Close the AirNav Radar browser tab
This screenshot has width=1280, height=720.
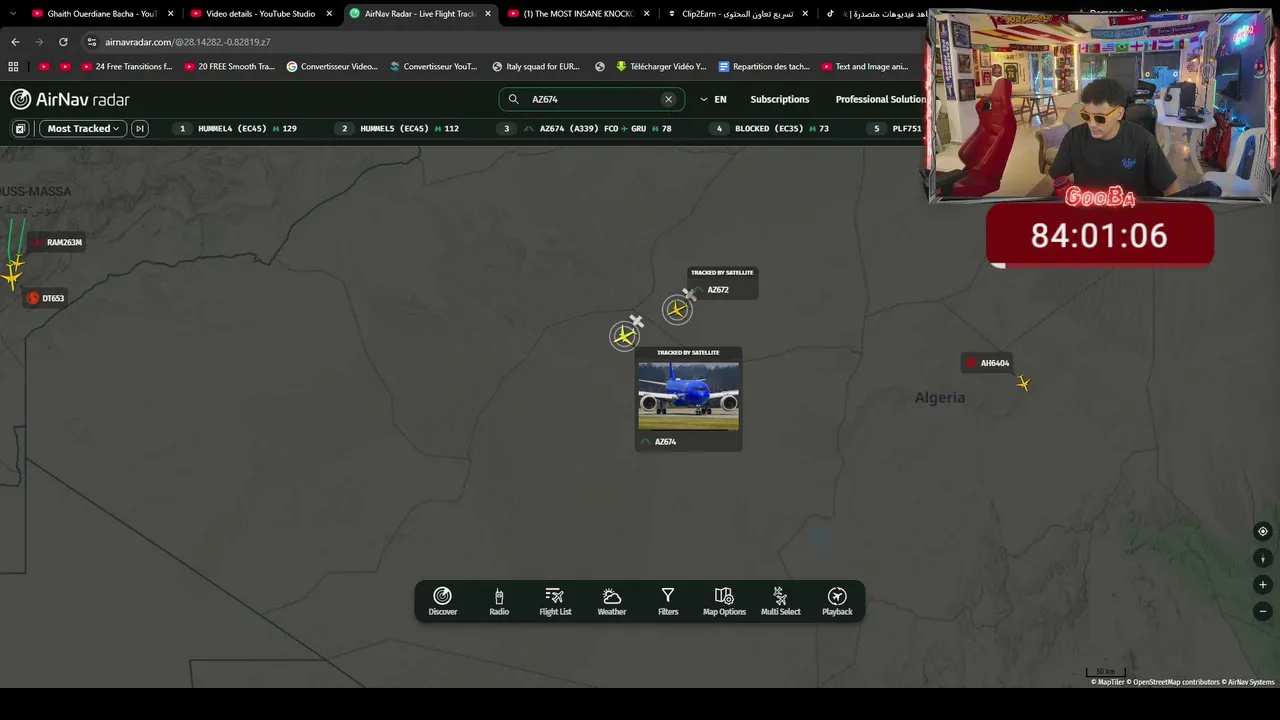[x=488, y=14]
